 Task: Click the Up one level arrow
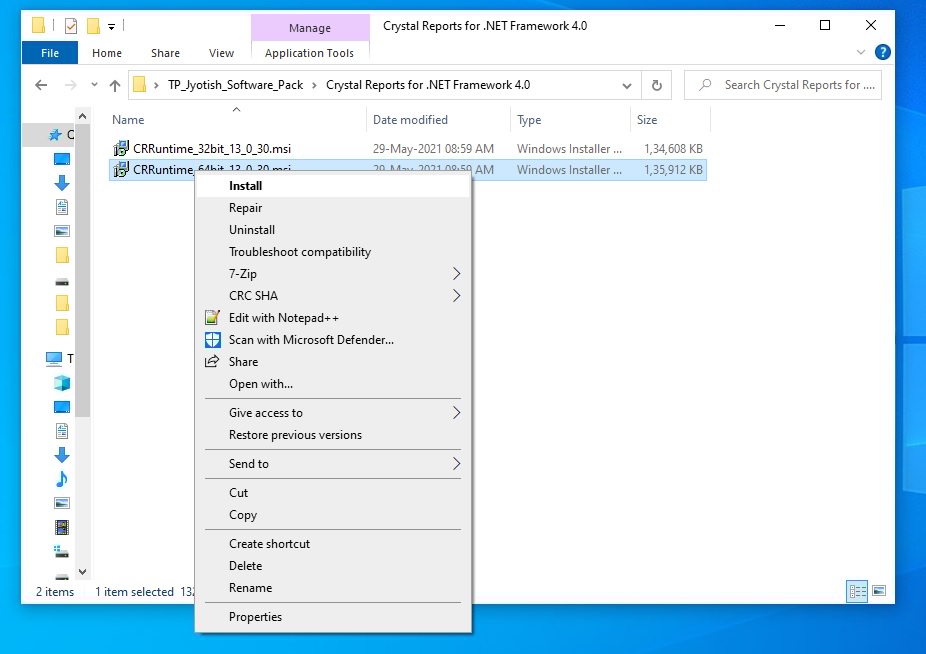115,86
